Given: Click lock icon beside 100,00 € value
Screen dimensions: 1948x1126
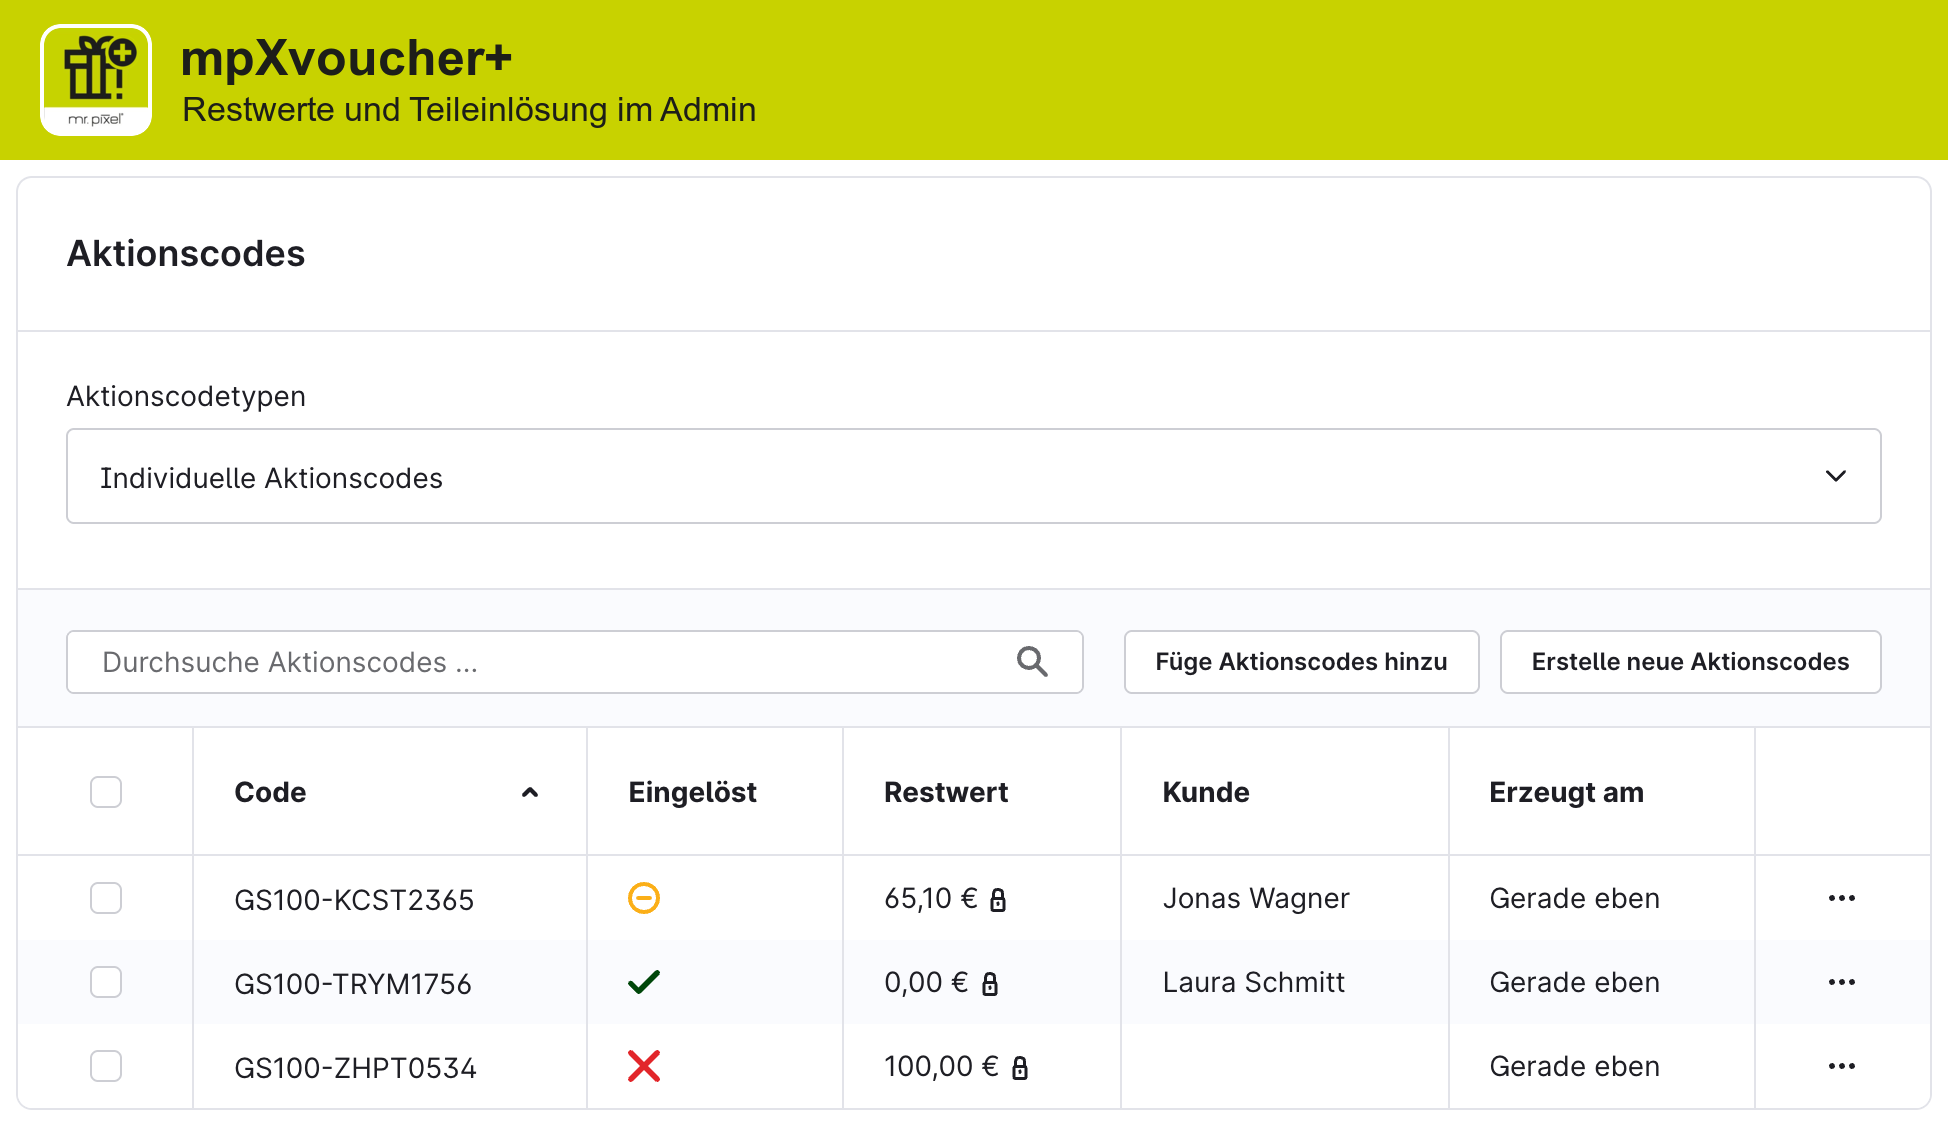Looking at the screenshot, I should pyautogui.click(x=1020, y=1068).
